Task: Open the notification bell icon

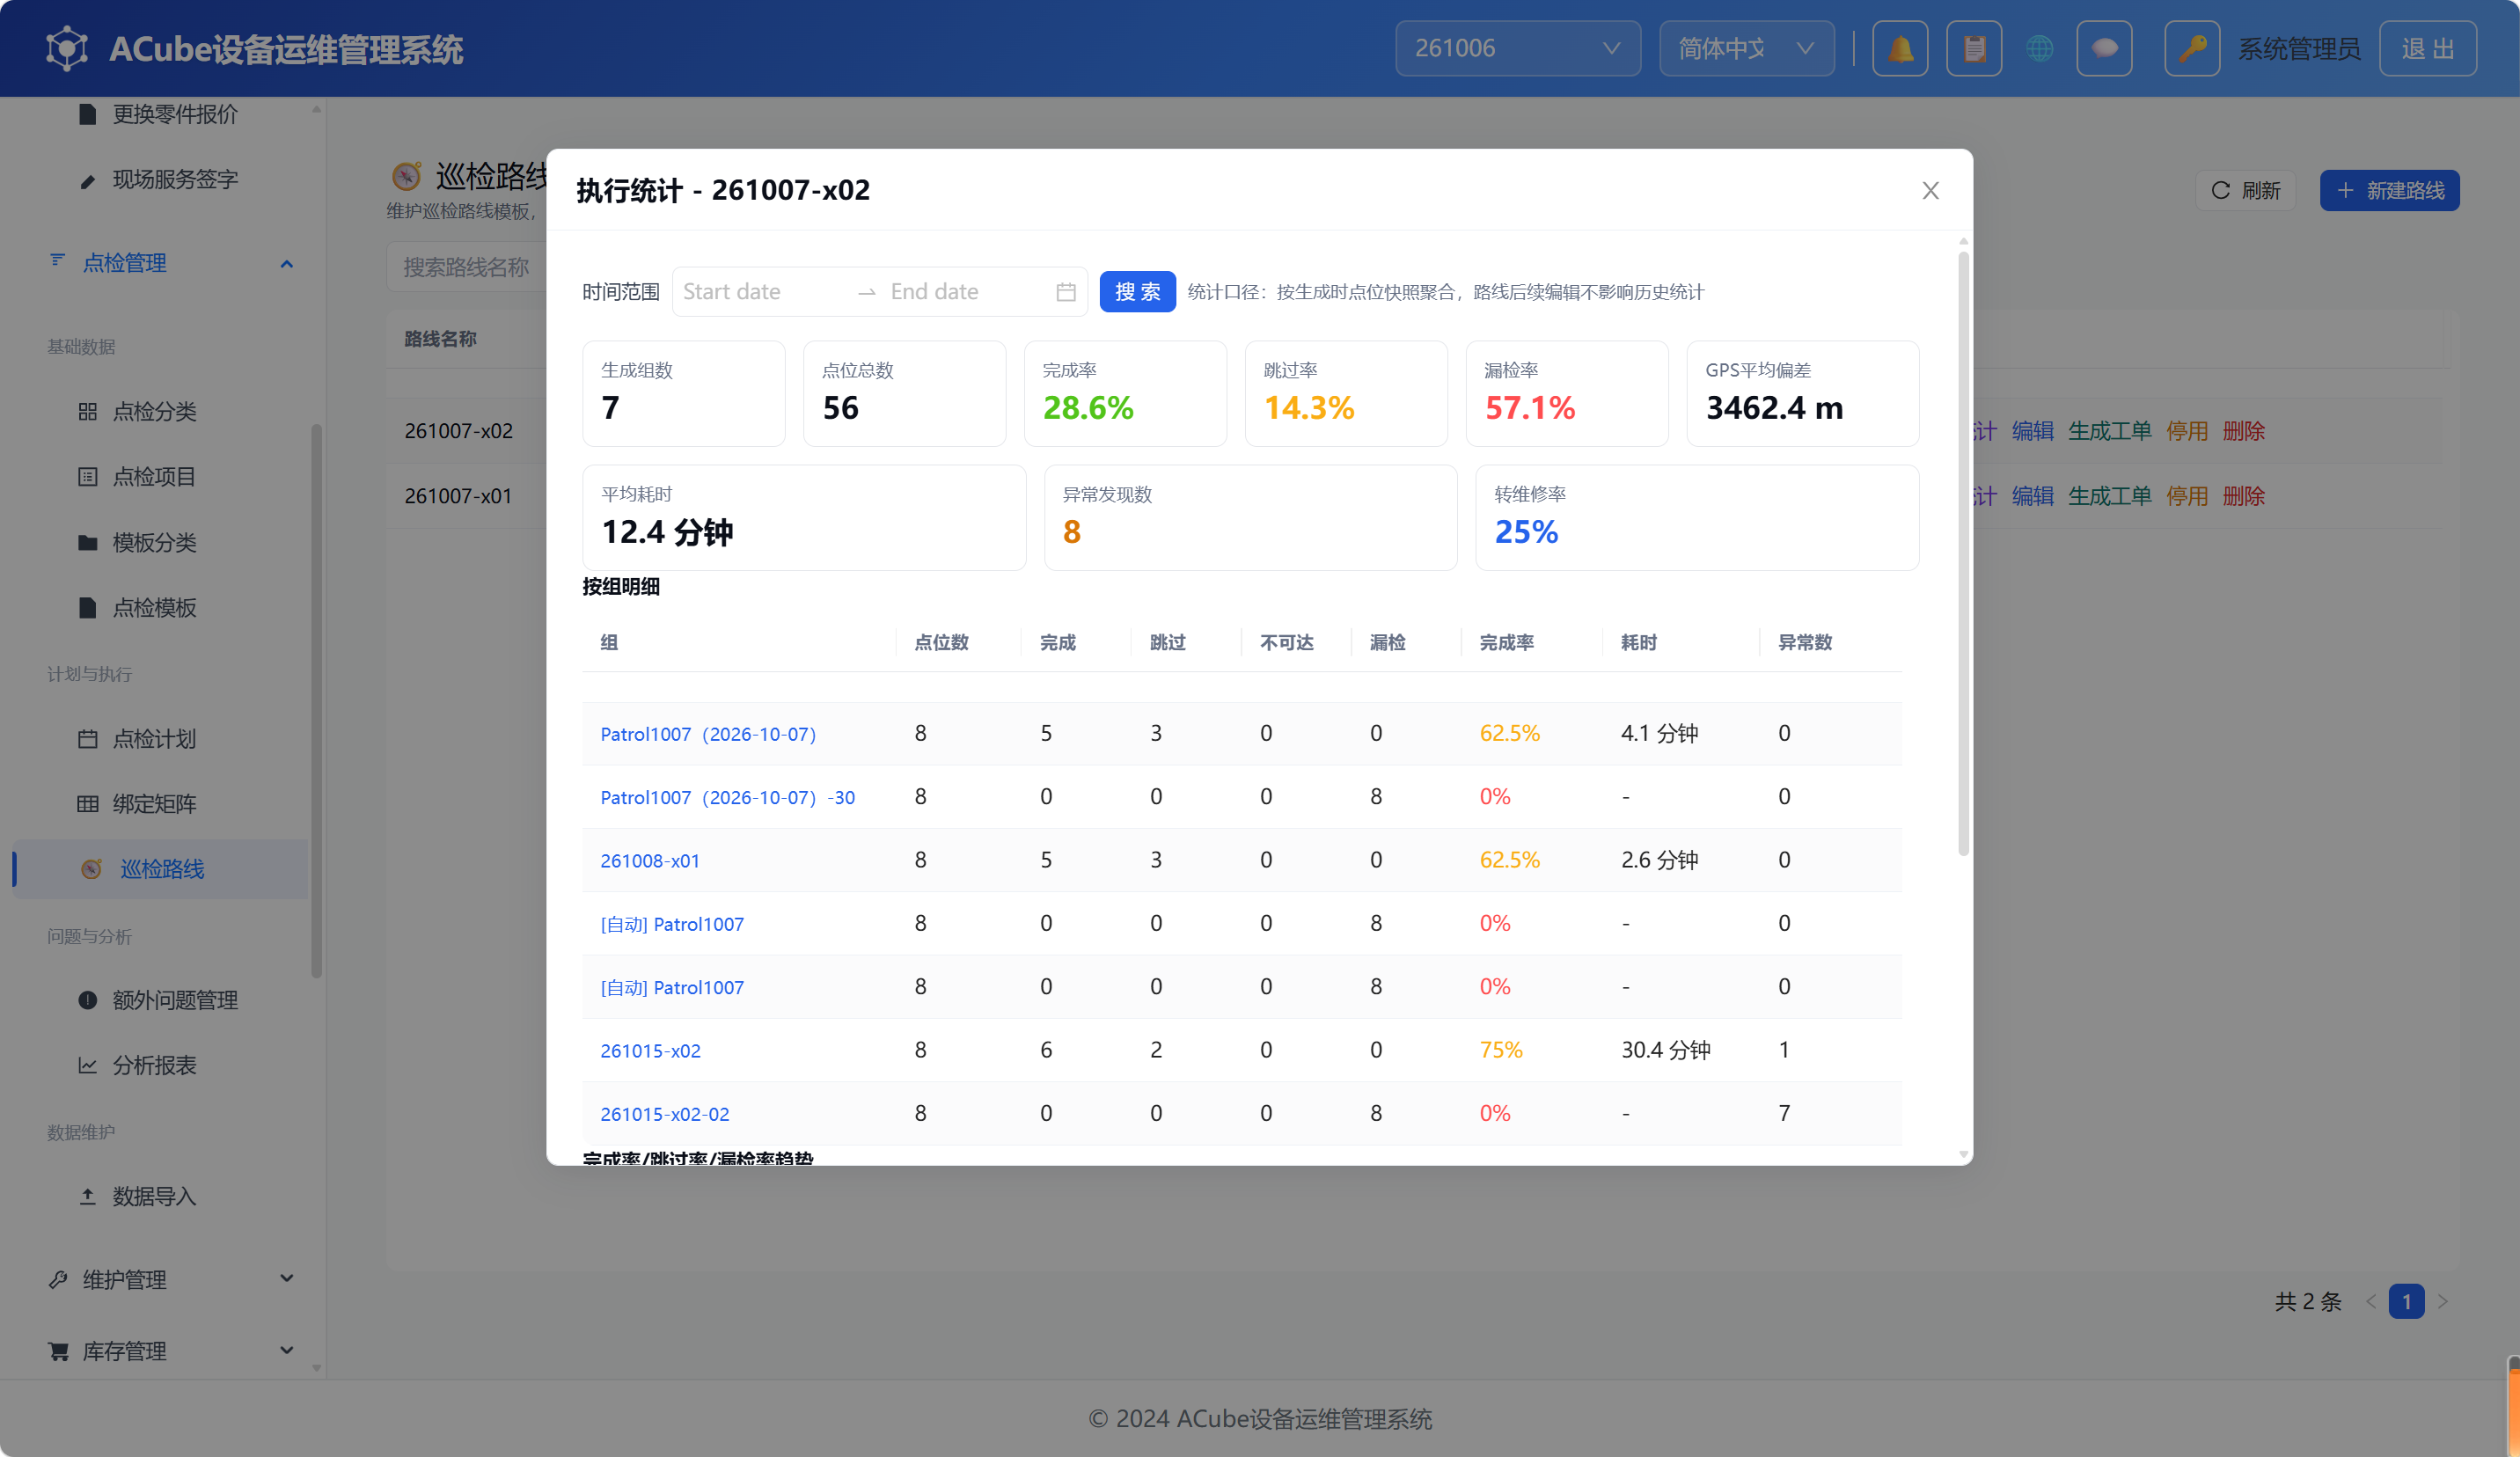Action: (1900, 48)
